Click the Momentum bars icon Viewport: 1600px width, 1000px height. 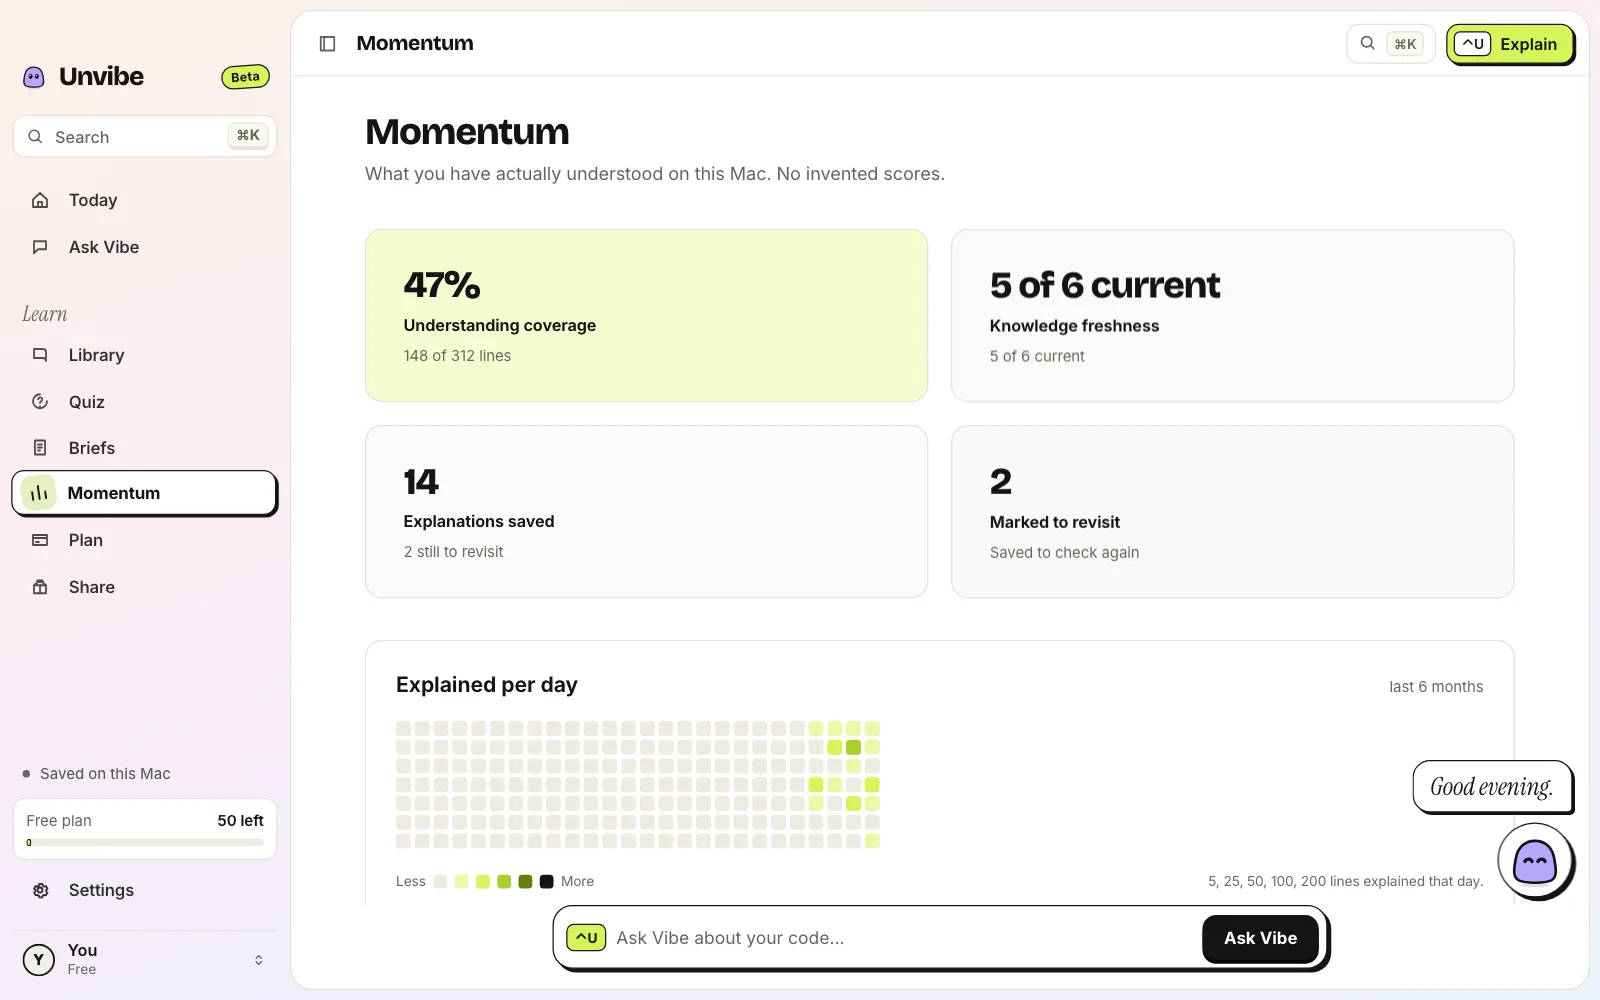[39, 493]
